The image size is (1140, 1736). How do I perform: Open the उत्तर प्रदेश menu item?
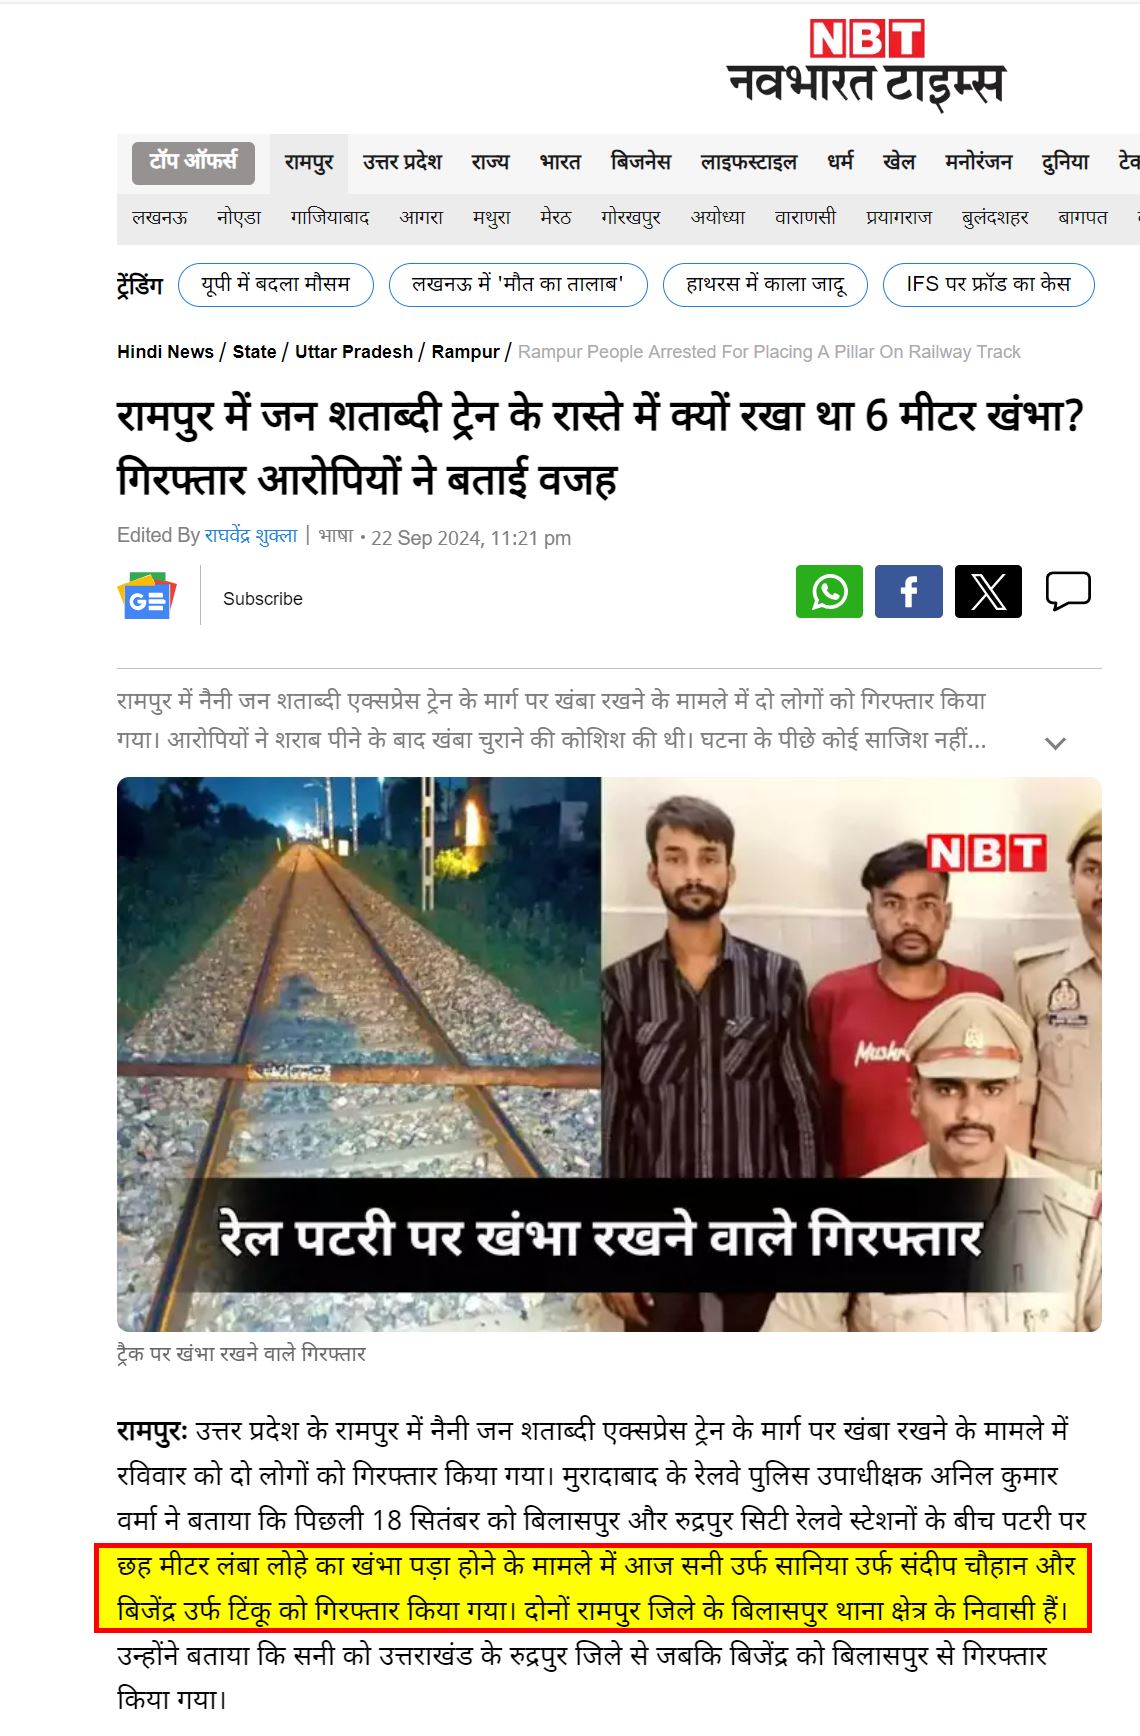point(402,162)
